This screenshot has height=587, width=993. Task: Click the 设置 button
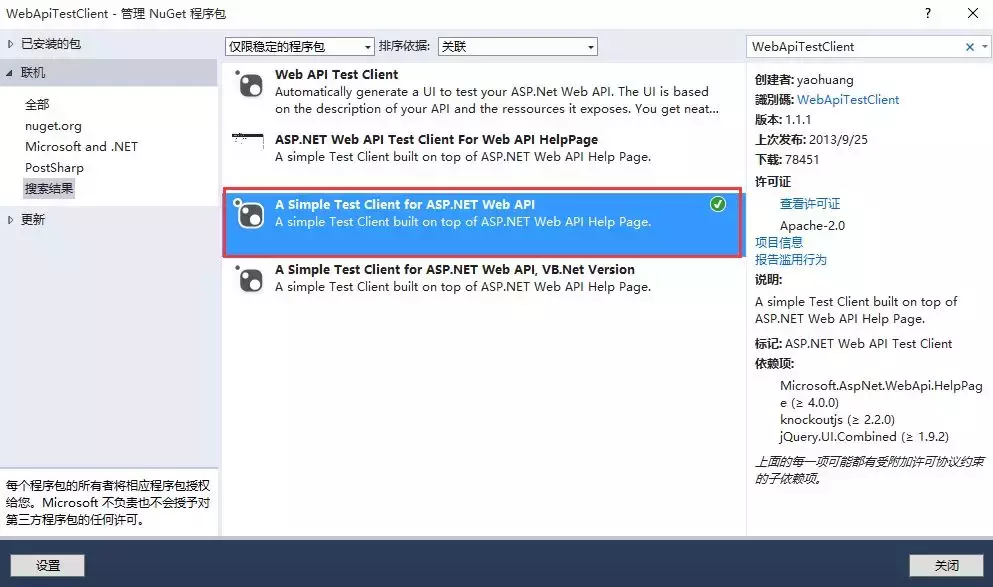(47, 565)
